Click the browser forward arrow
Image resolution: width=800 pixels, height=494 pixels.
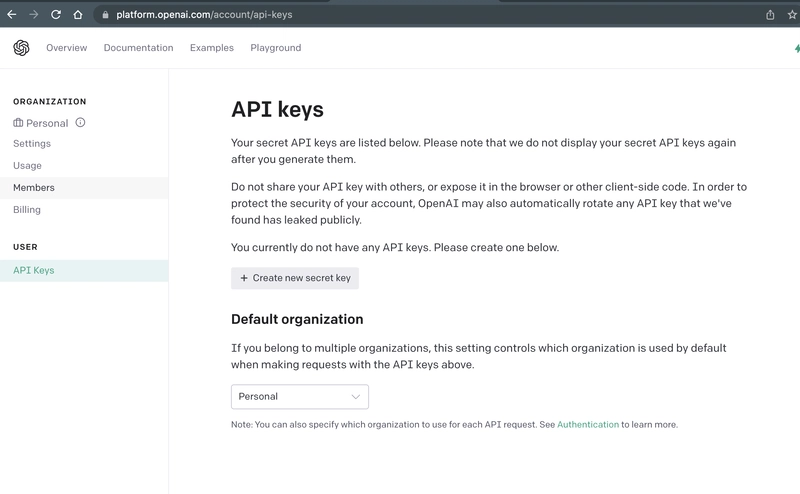(x=34, y=15)
